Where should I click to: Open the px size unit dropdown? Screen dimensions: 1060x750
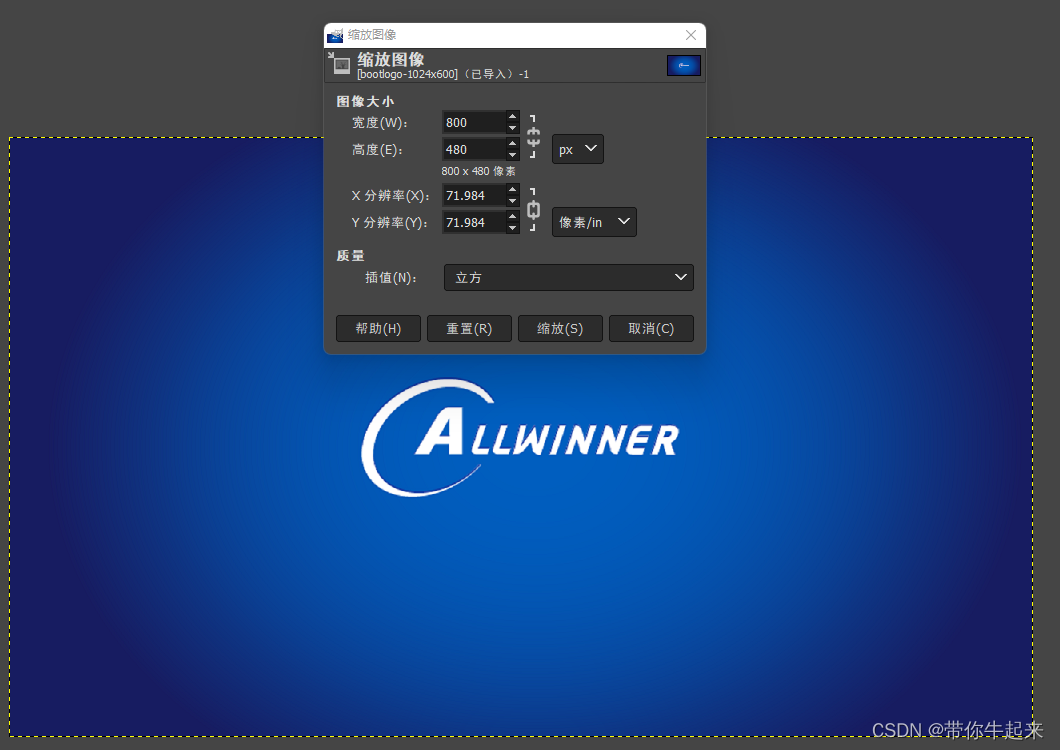tap(578, 149)
